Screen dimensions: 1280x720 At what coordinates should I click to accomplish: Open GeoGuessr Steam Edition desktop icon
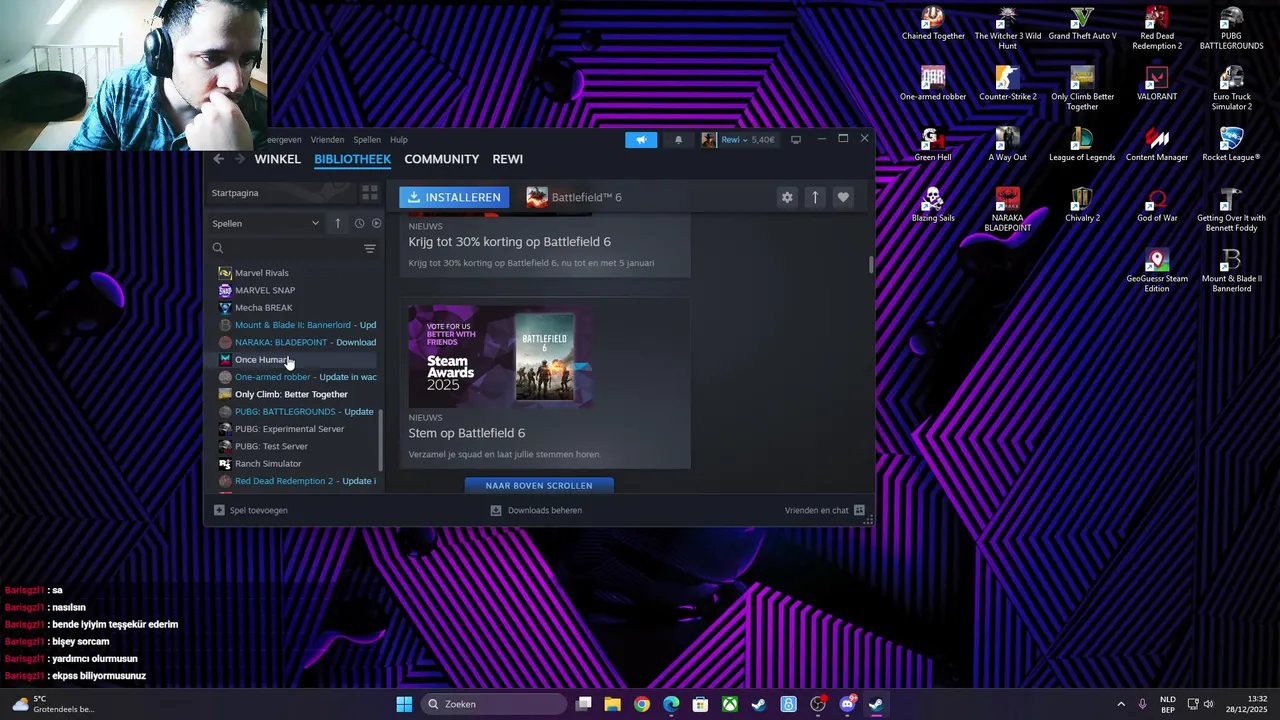pos(1157,271)
